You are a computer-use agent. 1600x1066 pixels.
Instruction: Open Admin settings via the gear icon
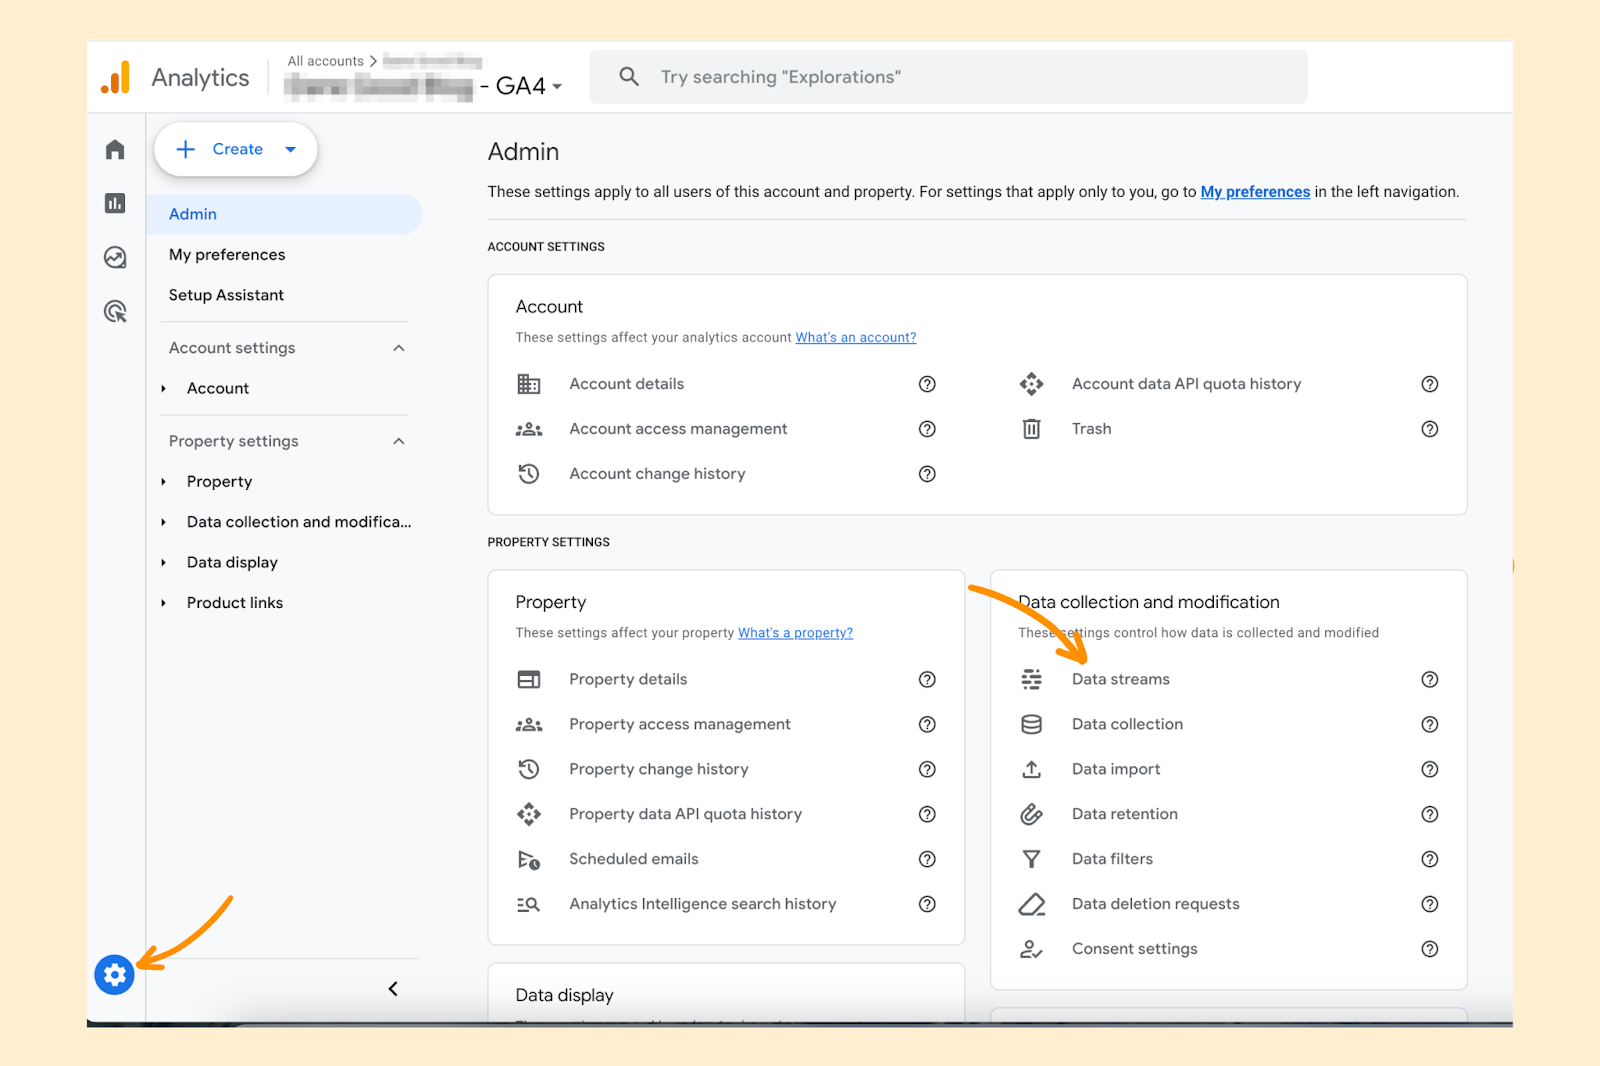click(x=114, y=975)
